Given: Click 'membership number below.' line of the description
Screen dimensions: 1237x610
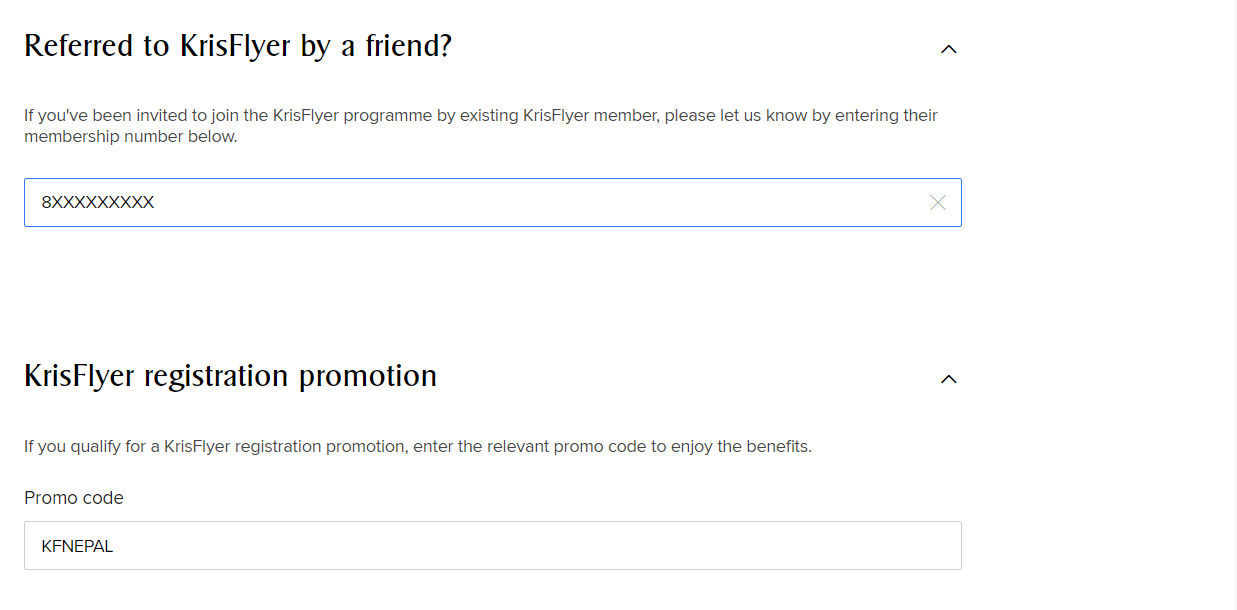Looking at the screenshot, I should coord(130,137).
